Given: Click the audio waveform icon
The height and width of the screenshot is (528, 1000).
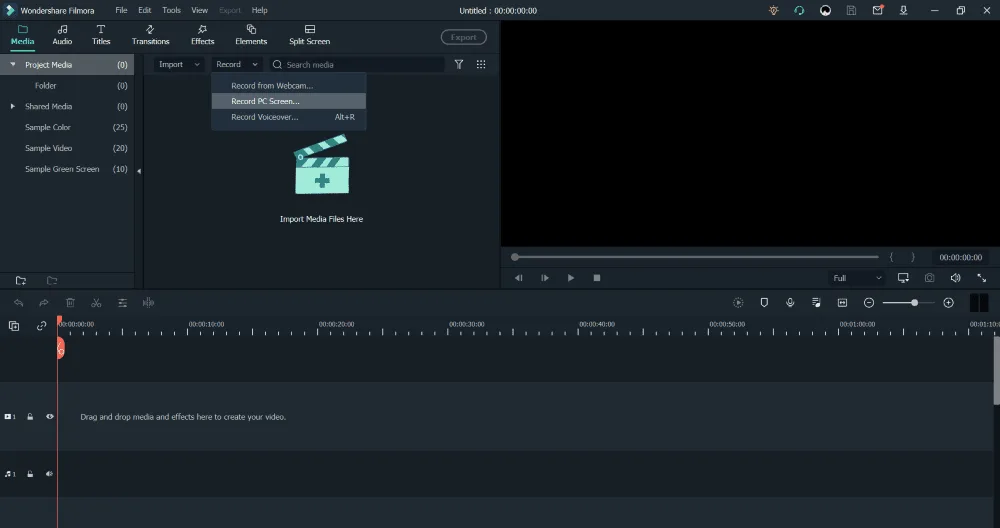Looking at the screenshot, I should coord(148,303).
